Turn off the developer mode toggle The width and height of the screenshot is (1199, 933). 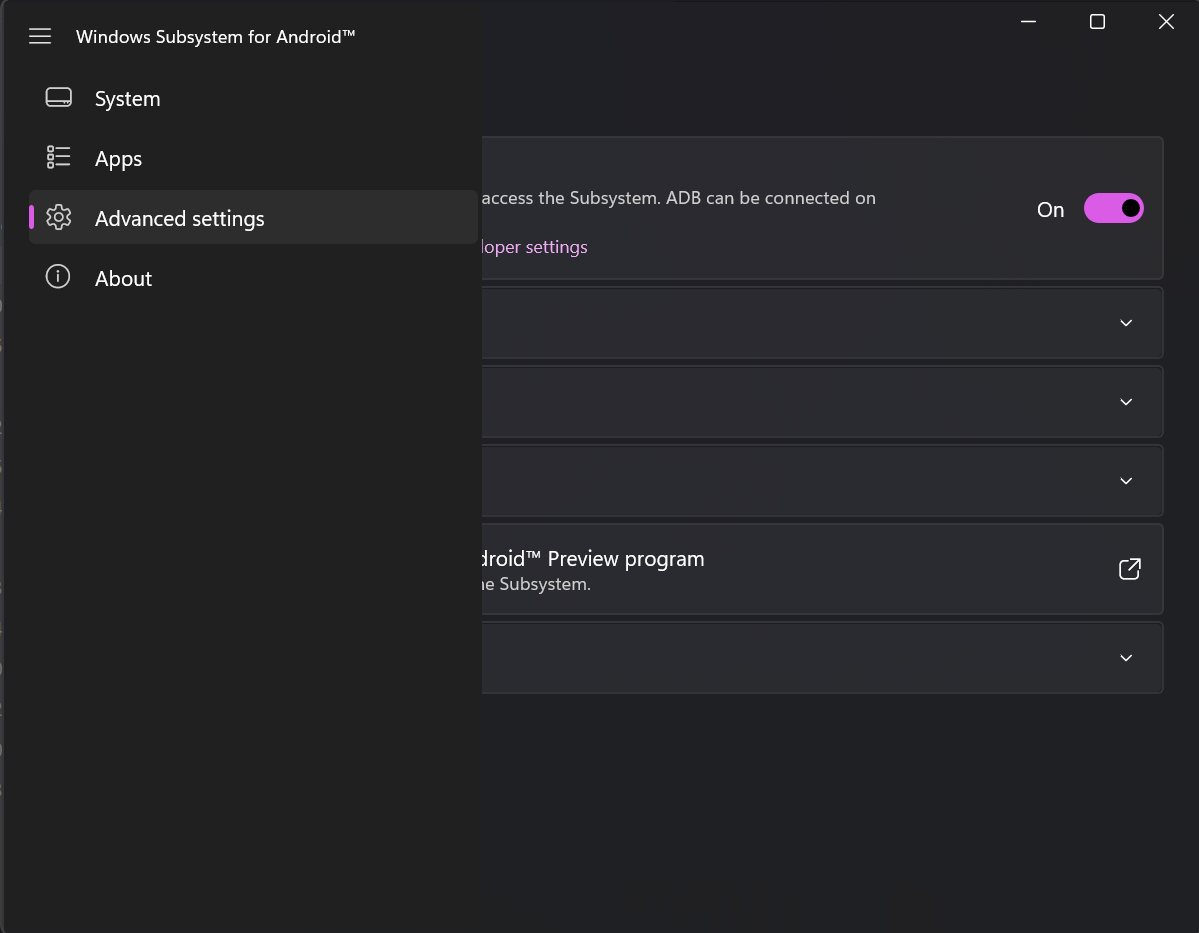tap(1113, 209)
